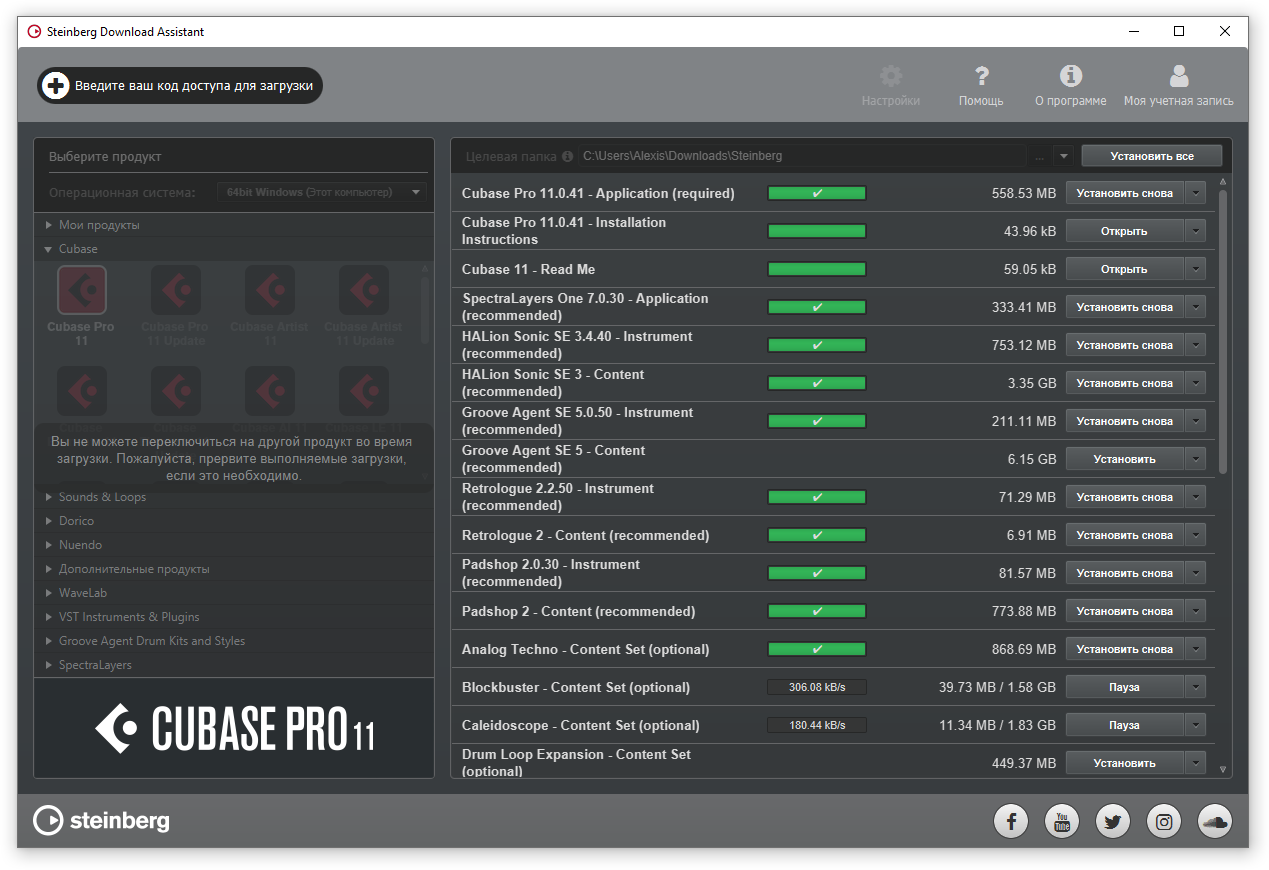Open Steinberg YouTube channel icon
This screenshot has width=1269, height=870.
pos(1062,822)
